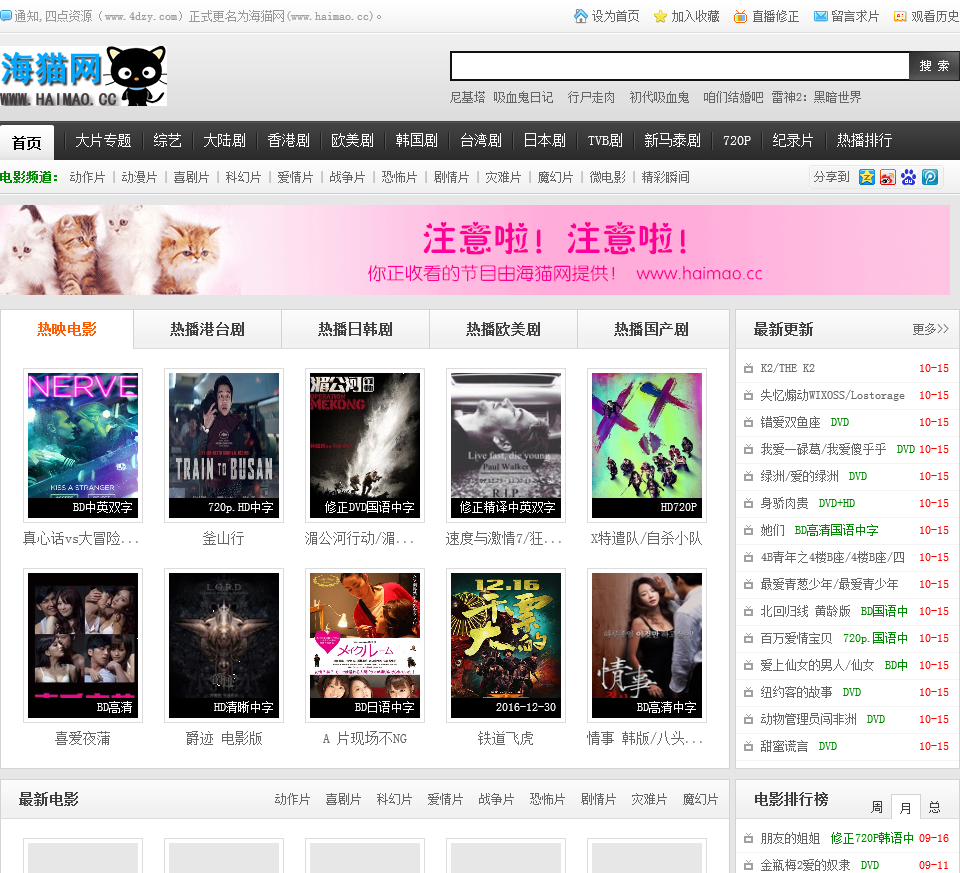The image size is (960, 873).
Task: Share to Sina Weibo icon
Action: click(x=887, y=177)
